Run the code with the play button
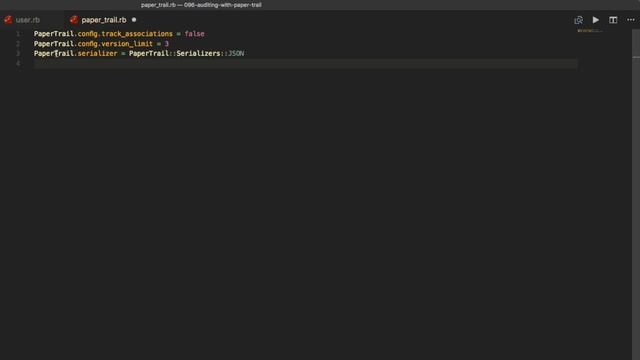The height and width of the screenshot is (360, 640). coord(596,20)
